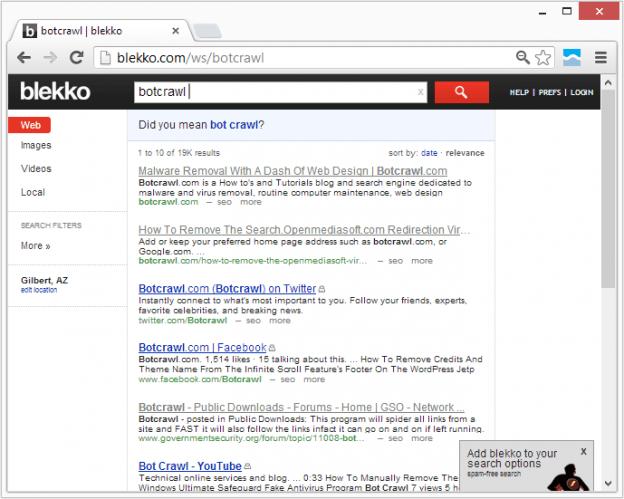Viewport: 624px width, 499px height.
Task: Click edit location under Gilbert, AZ
Action: click(x=39, y=290)
